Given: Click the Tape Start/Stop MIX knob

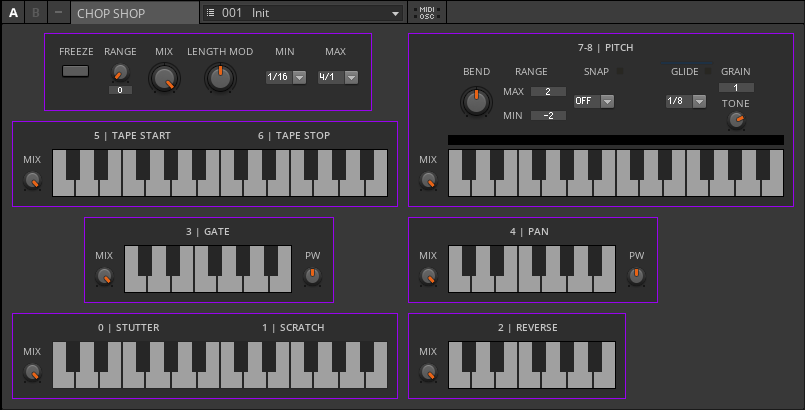Looking at the screenshot, I should pos(32,181).
